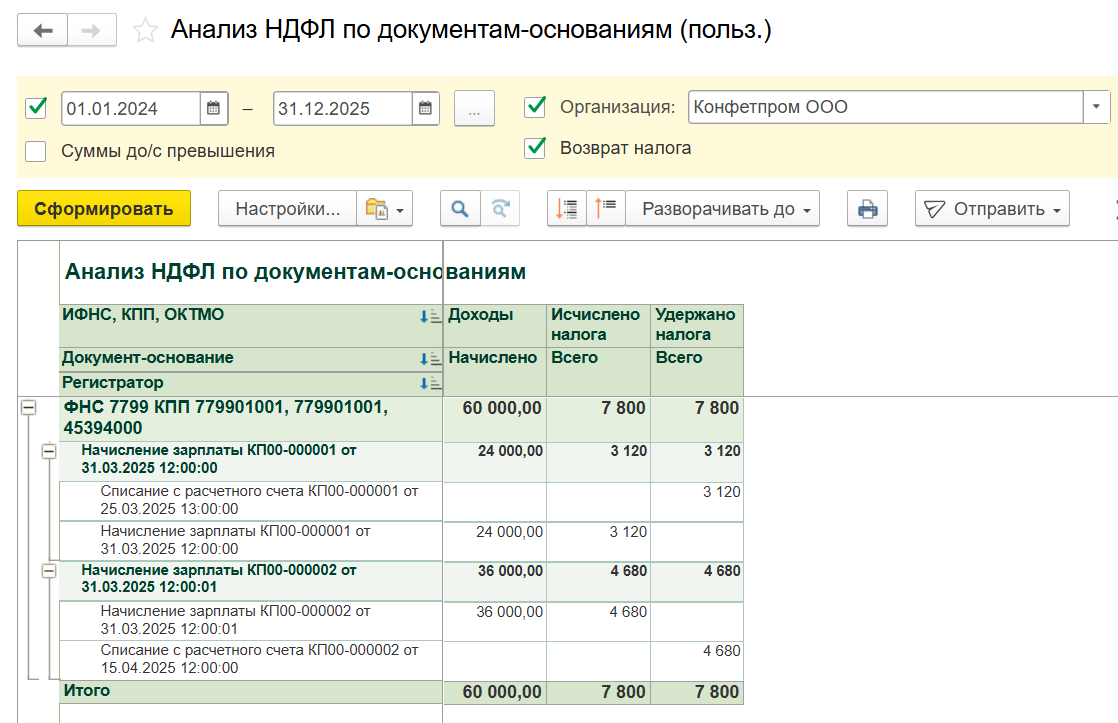Click the bold 4 680 calculated tax cell
The image size is (1118, 723).
point(598,581)
